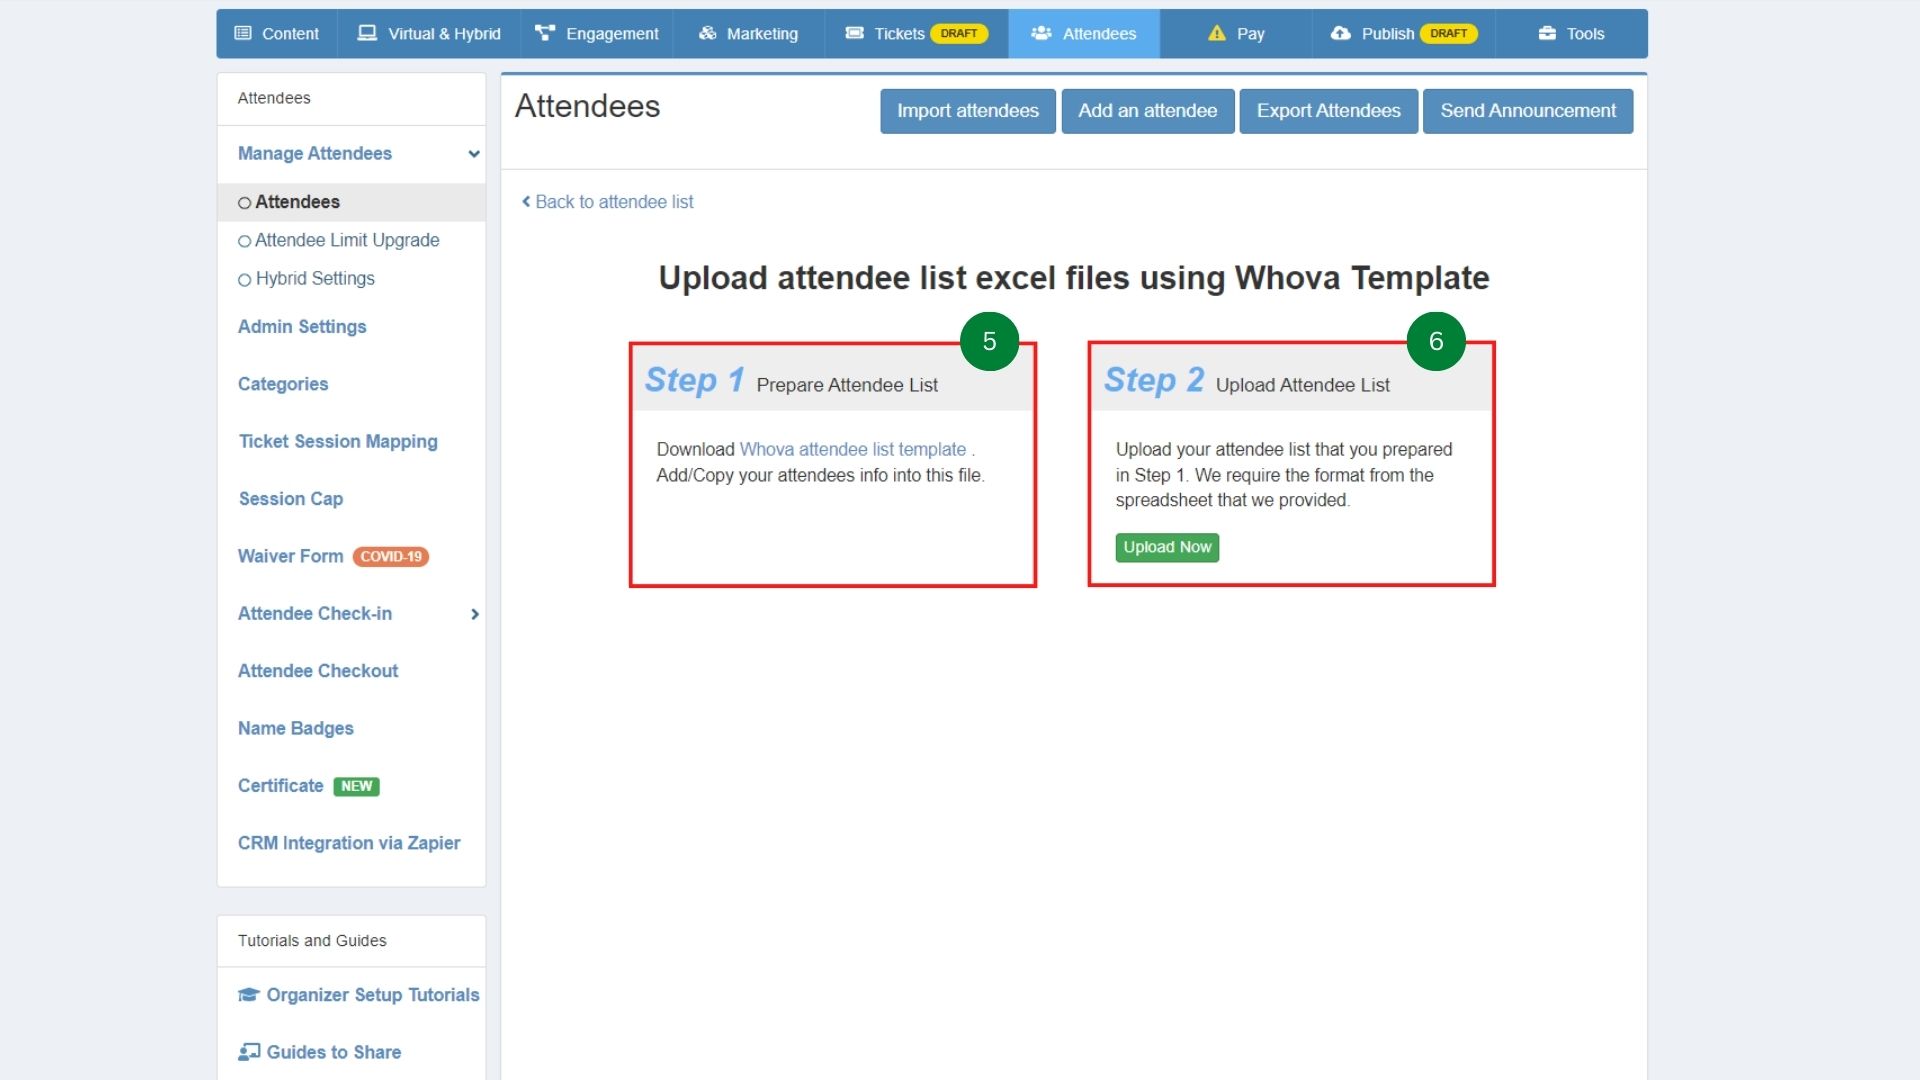This screenshot has height=1080, width=1920.
Task: Switch to the Marketing tab
Action: click(x=748, y=33)
